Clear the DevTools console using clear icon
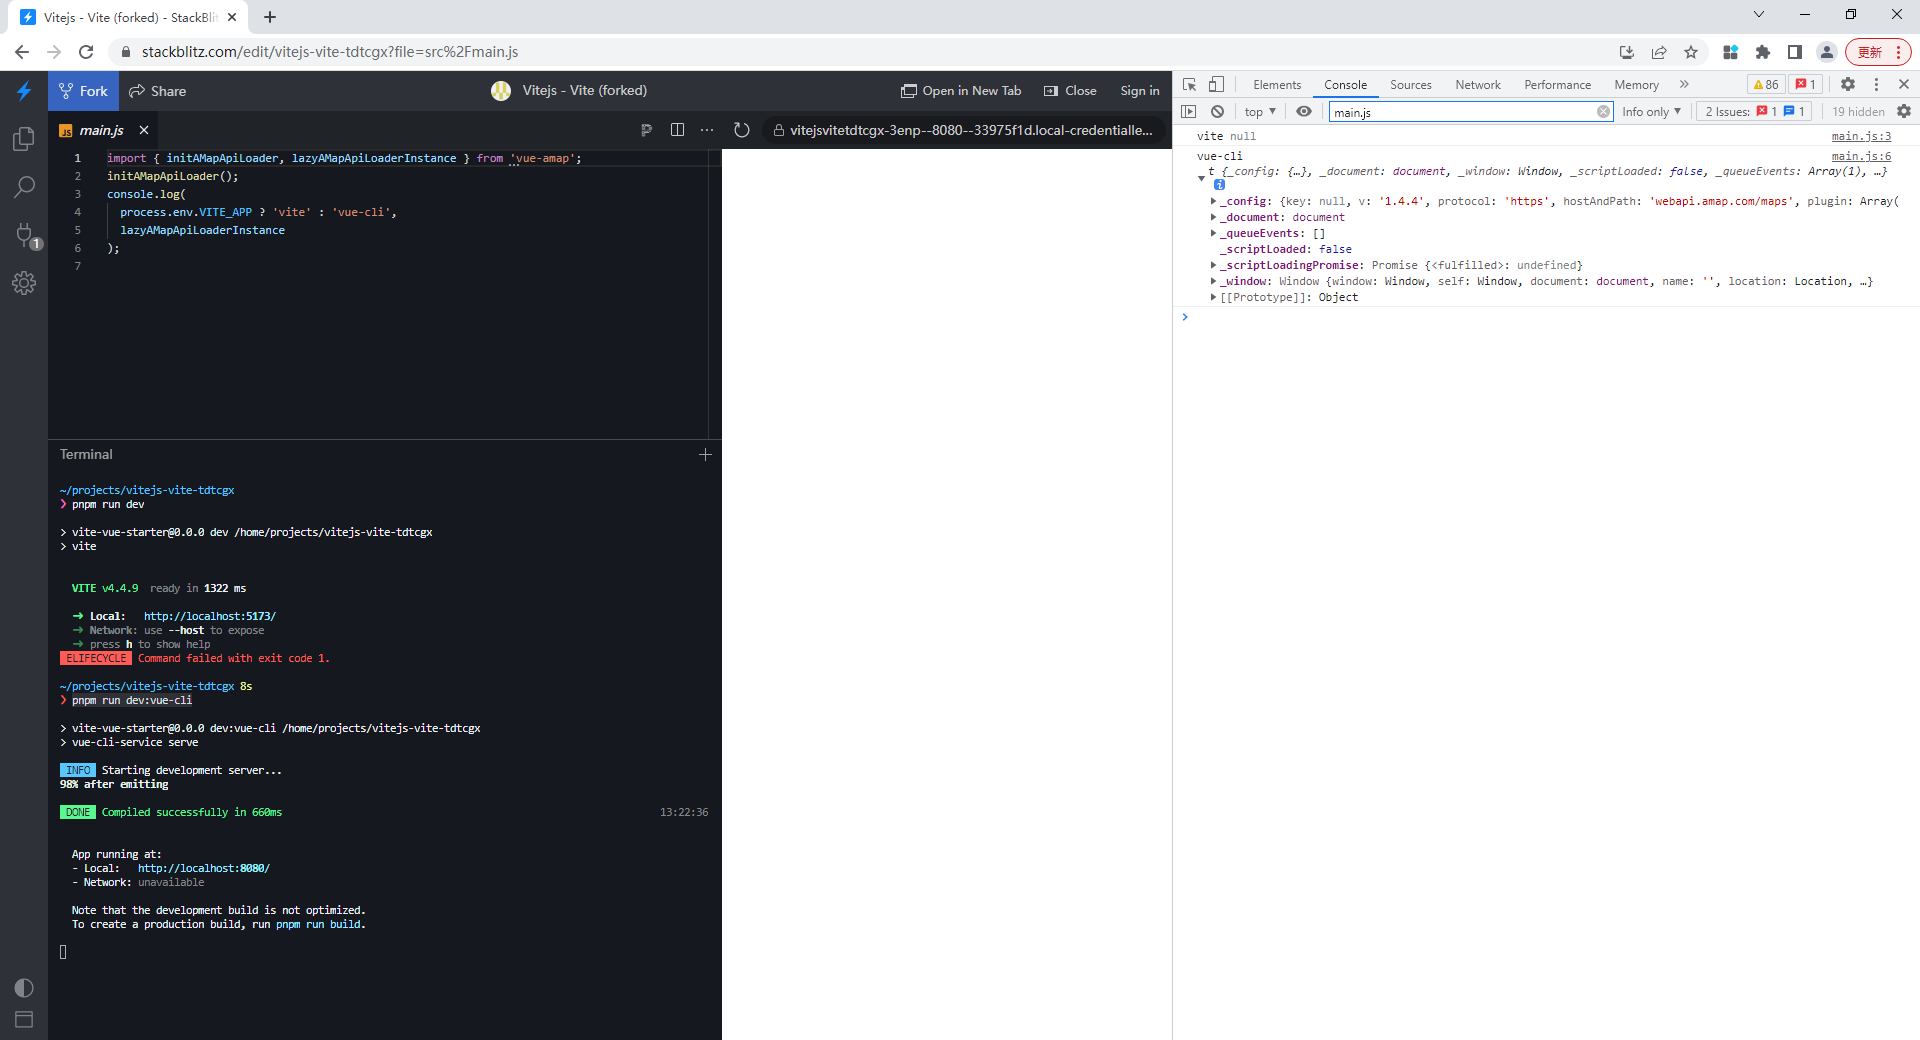The width and height of the screenshot is (1920, 1040). click(x=1217, y=112)
